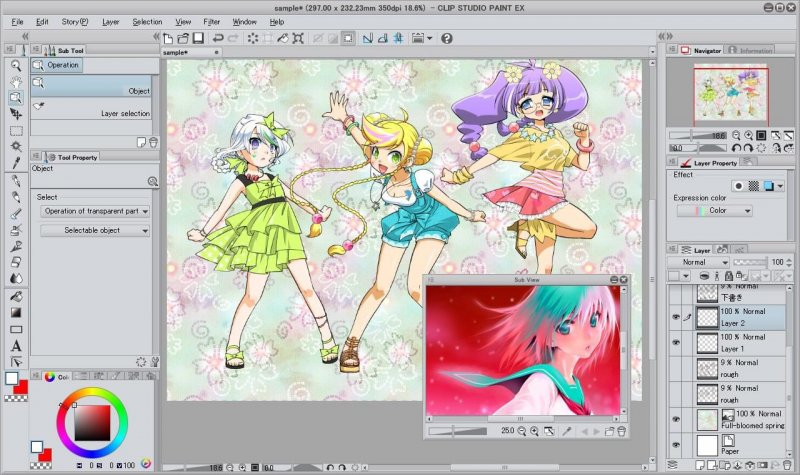Viewport: 800px width, 475px height.
Task: Hide Layer 2 using eye icon
Action: pos(676,317)
